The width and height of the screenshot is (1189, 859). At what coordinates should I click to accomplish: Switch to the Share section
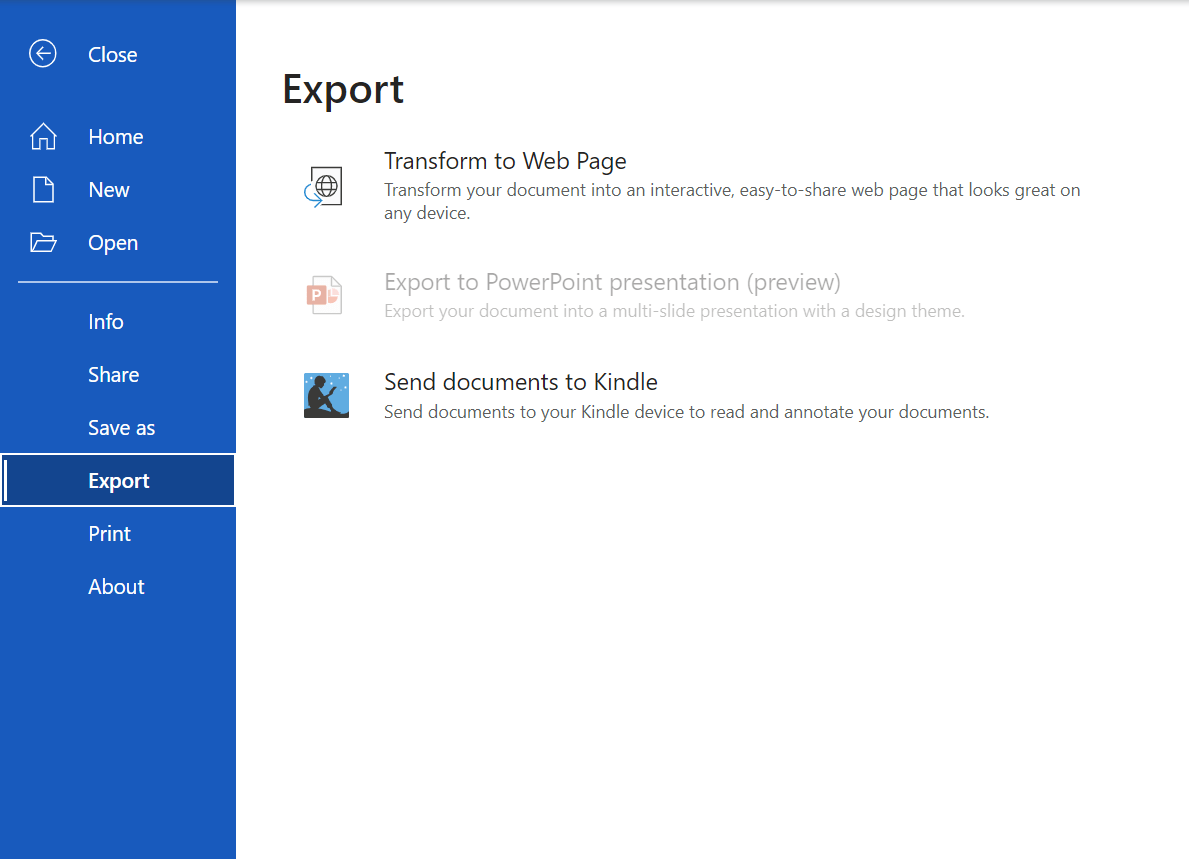113,374
